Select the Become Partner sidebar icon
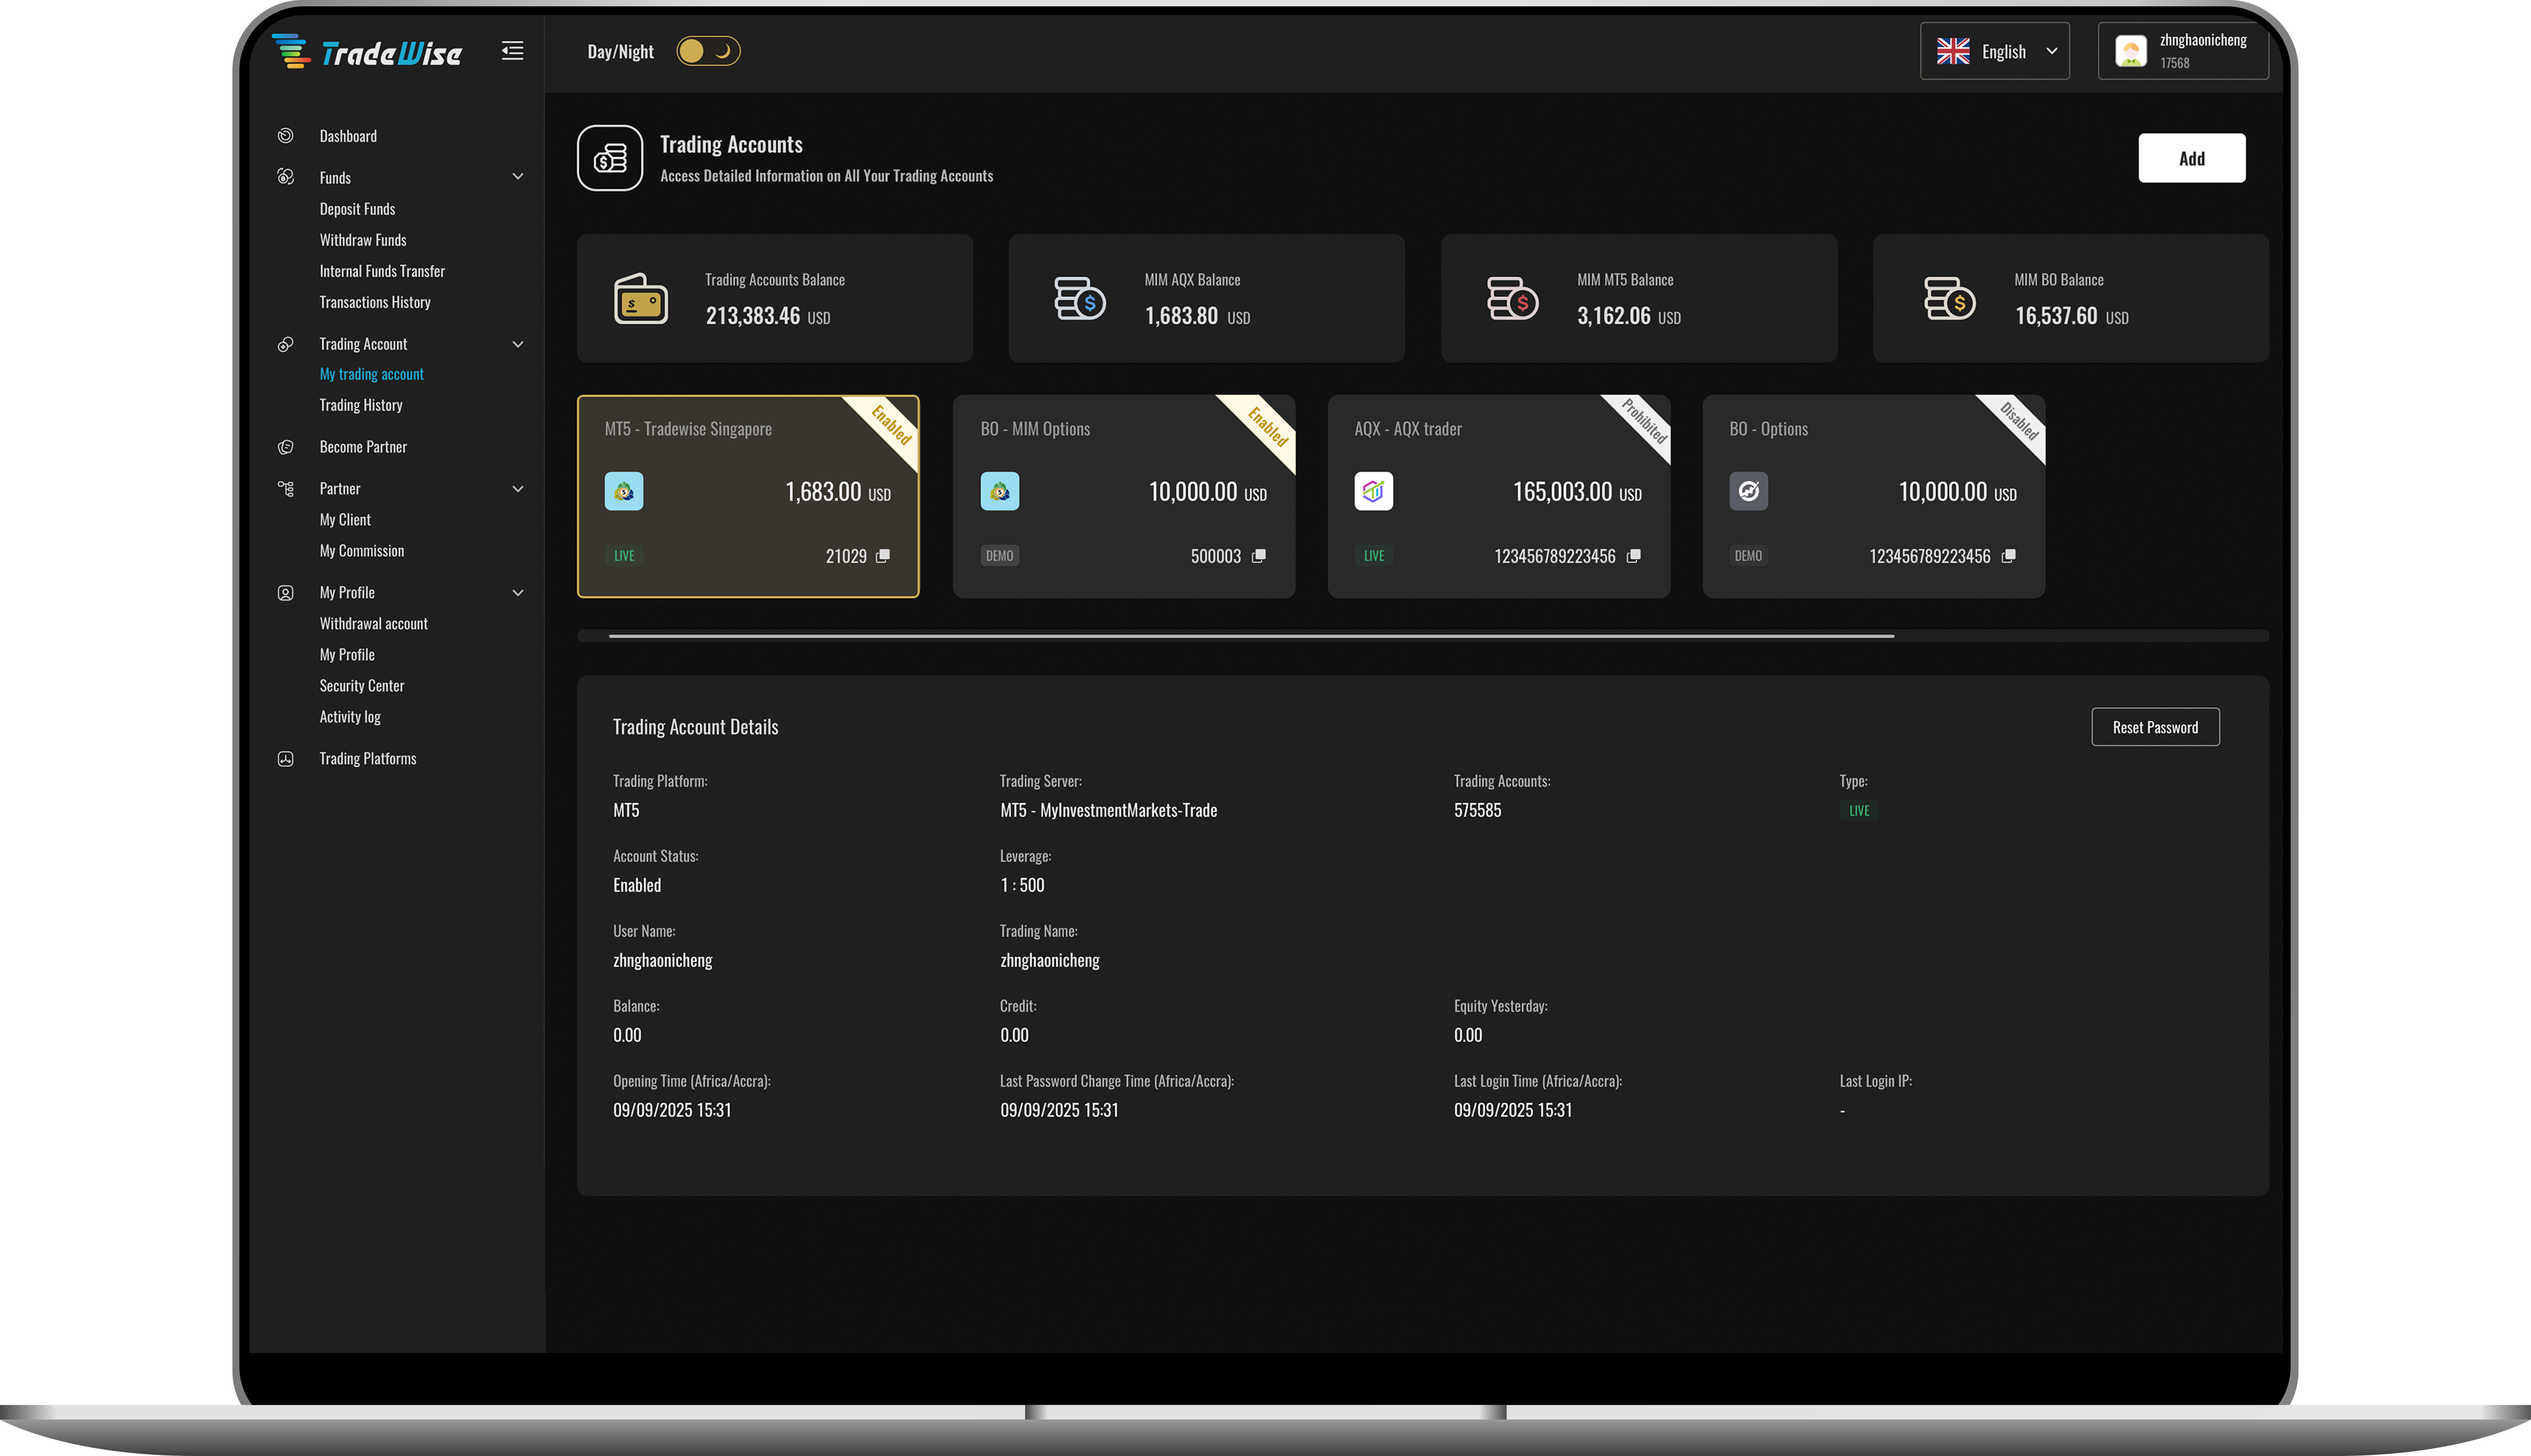Image resolution: width=2531 pixels, height=1456 pixels. [285, 447]
